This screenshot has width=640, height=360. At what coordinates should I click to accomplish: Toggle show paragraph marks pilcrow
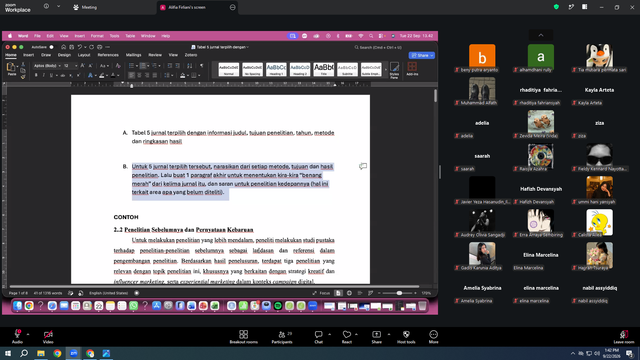pos(202,66)
